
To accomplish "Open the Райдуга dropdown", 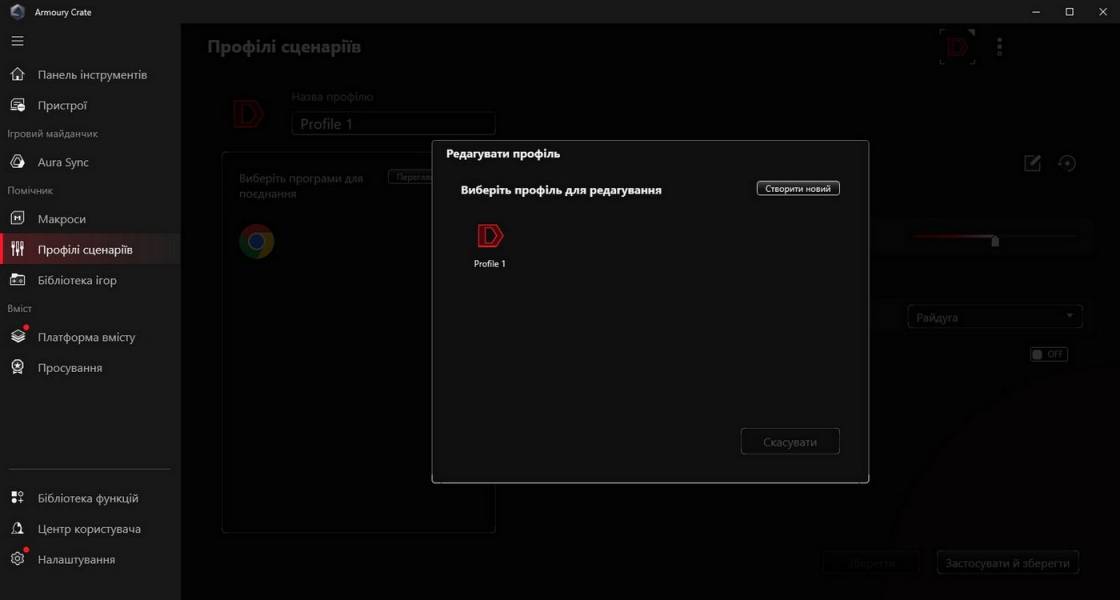I will [x=995, y=317].
